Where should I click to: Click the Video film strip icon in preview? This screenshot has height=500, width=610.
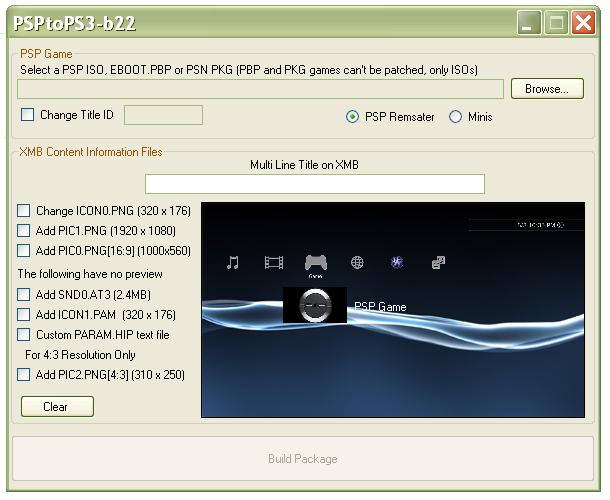click(x=274, y=263)
